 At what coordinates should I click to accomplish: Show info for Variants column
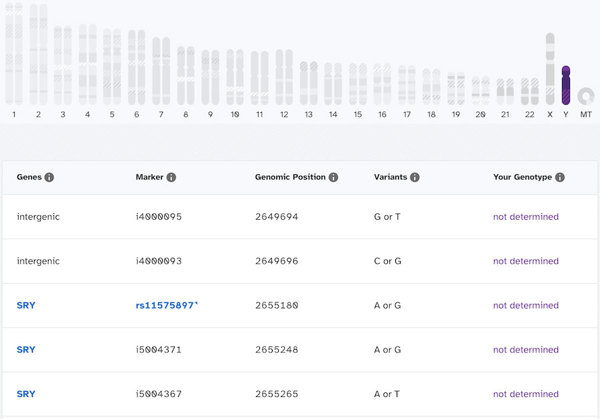415,177
